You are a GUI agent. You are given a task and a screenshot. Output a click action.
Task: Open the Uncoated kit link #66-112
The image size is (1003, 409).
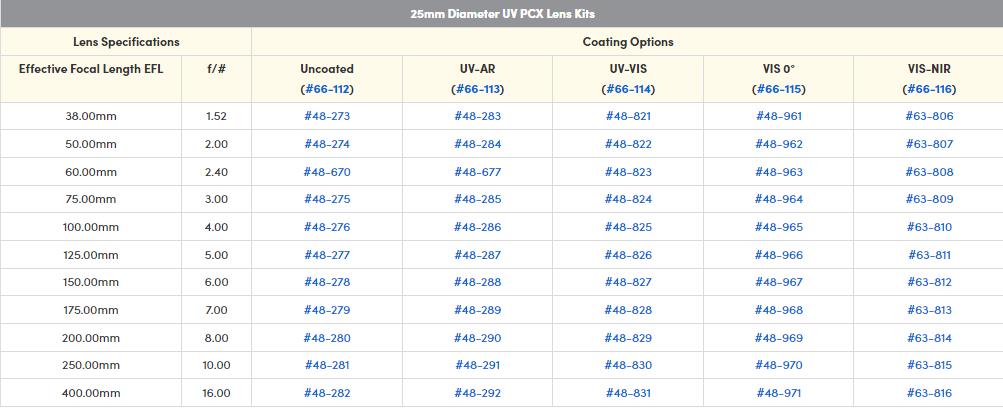[x=327, y=89]
